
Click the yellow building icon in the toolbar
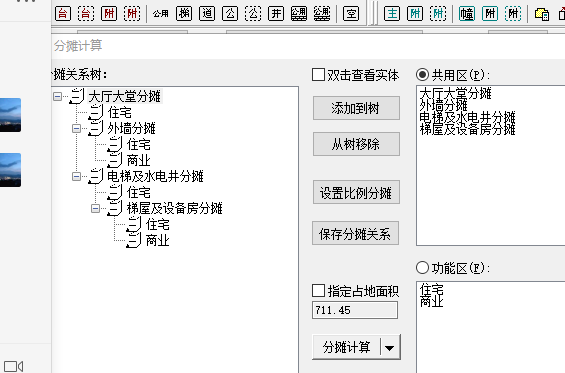coord(542,14)
